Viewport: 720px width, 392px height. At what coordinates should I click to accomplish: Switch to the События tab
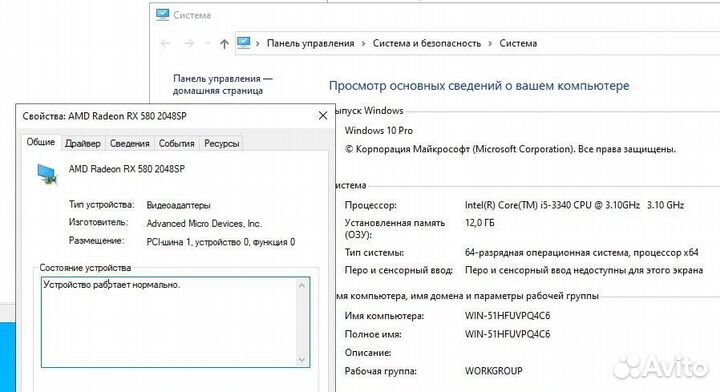(x=176, y=143)
